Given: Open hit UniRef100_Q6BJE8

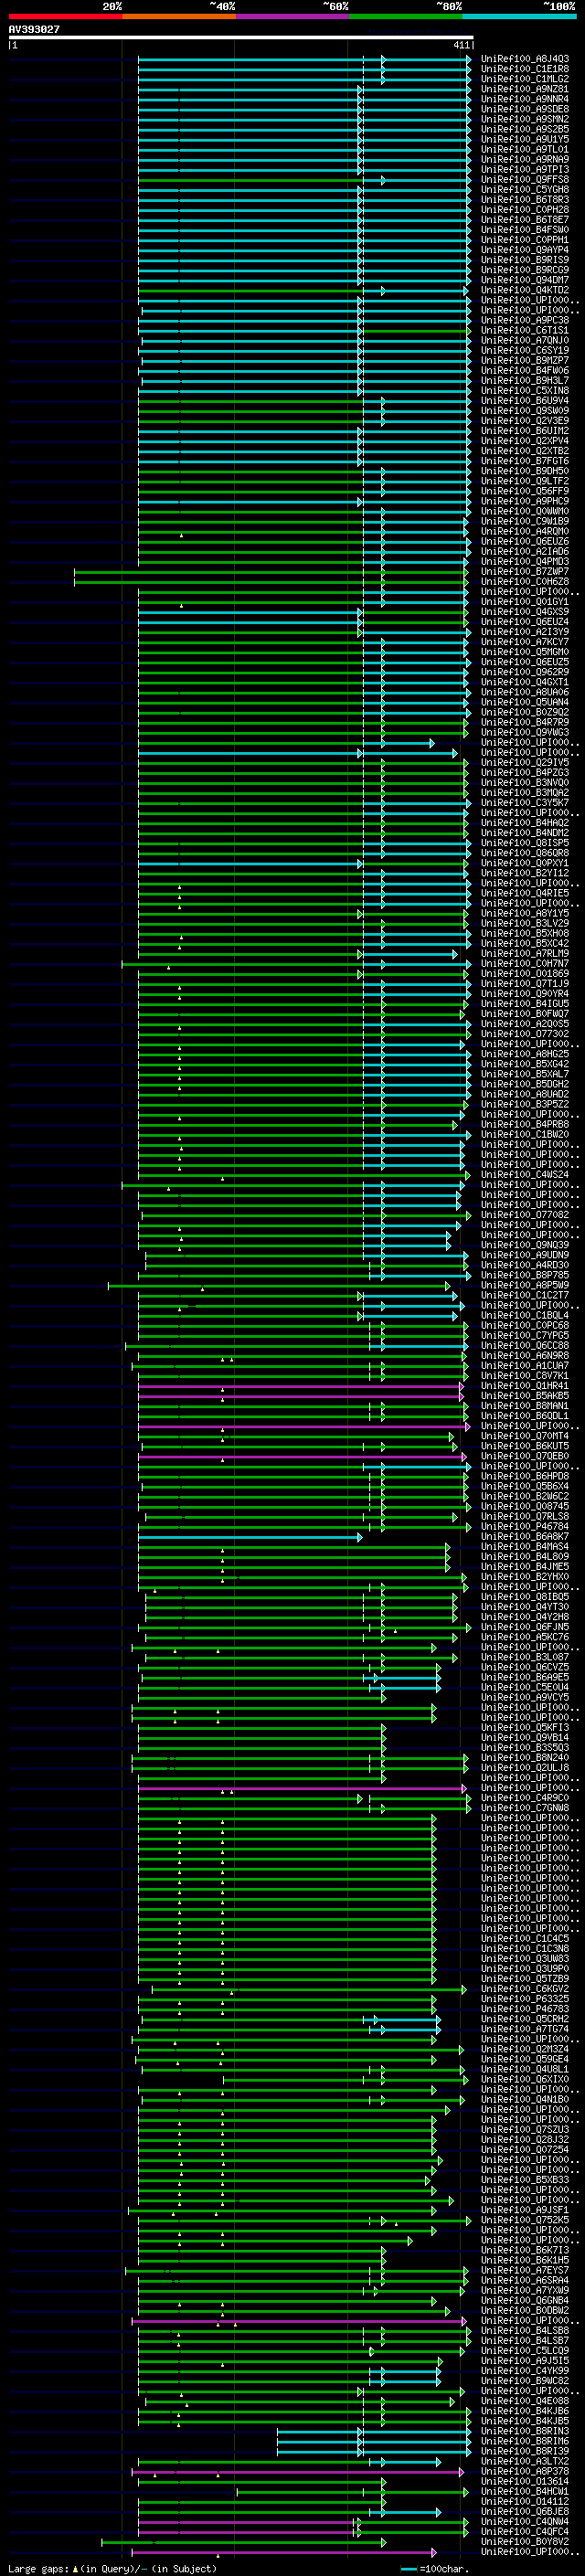Looking at the screenshot, I should pyautogui.click(x=525, y=2512).
